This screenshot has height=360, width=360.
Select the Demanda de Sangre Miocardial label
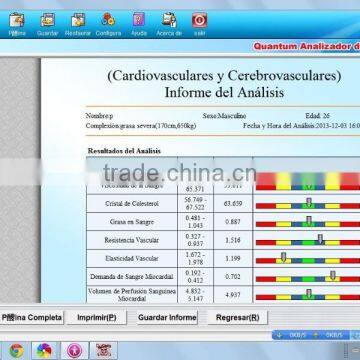pos(132,277)
